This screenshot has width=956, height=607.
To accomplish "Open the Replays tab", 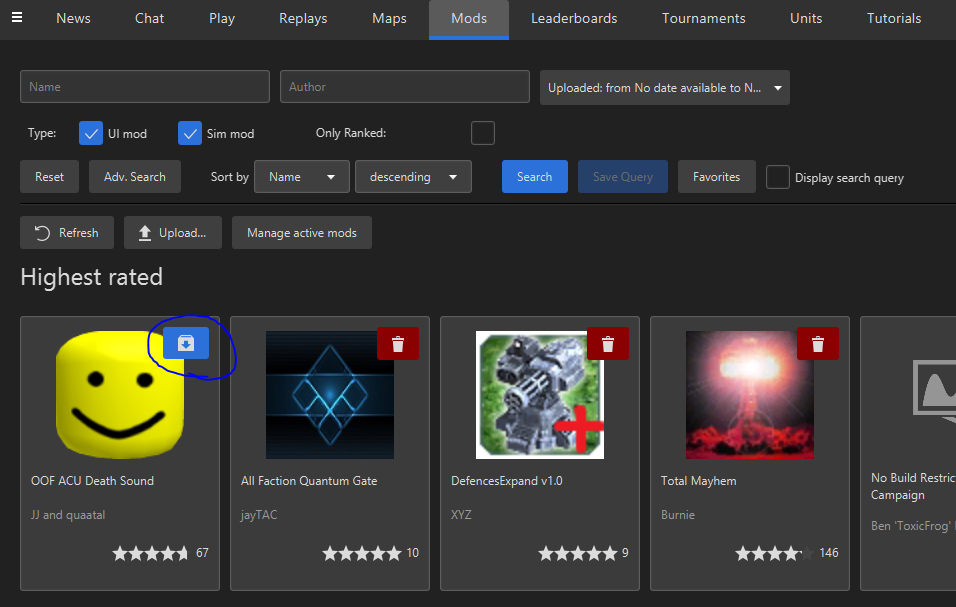I will coord(303,18).
